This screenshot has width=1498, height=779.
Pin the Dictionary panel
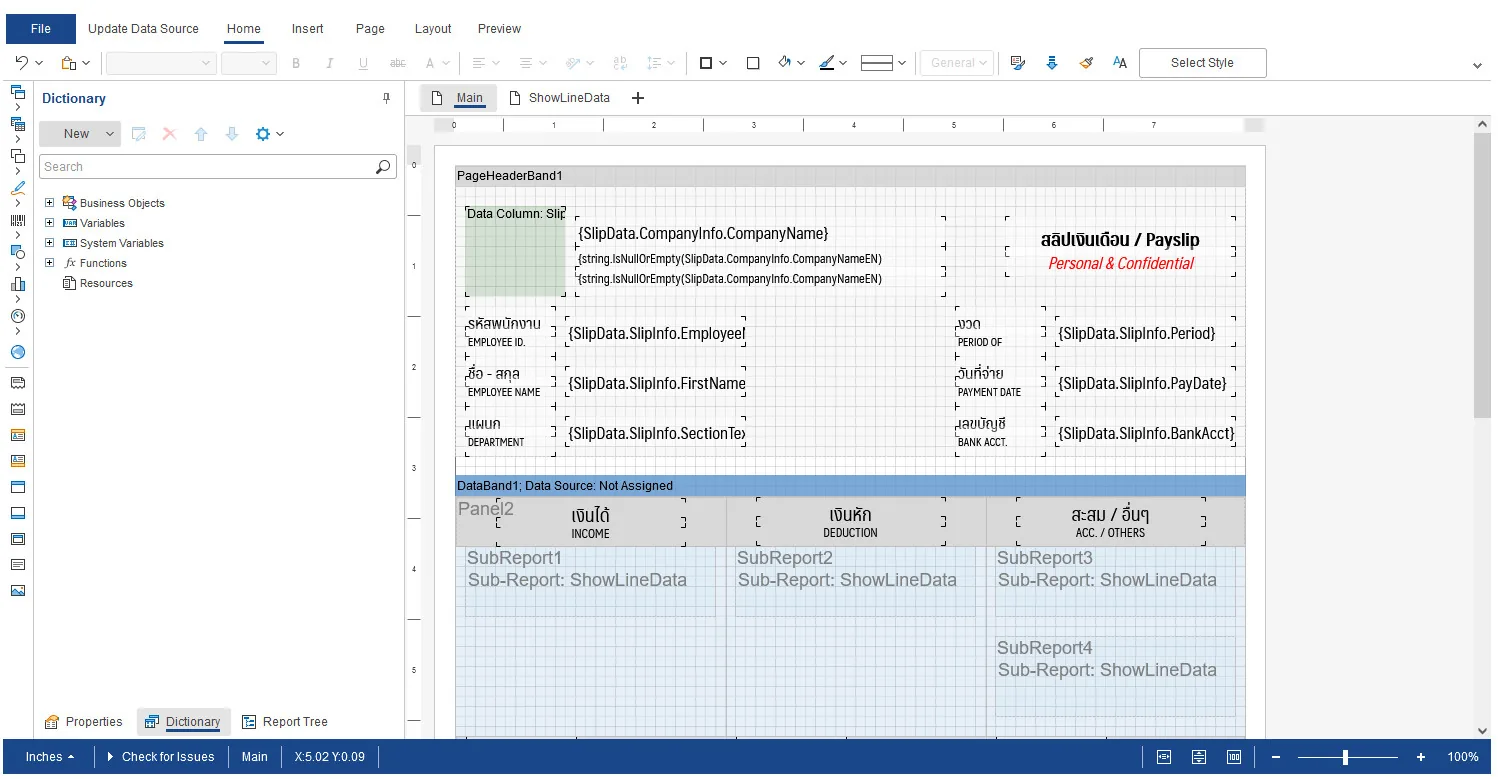point(386,98)
